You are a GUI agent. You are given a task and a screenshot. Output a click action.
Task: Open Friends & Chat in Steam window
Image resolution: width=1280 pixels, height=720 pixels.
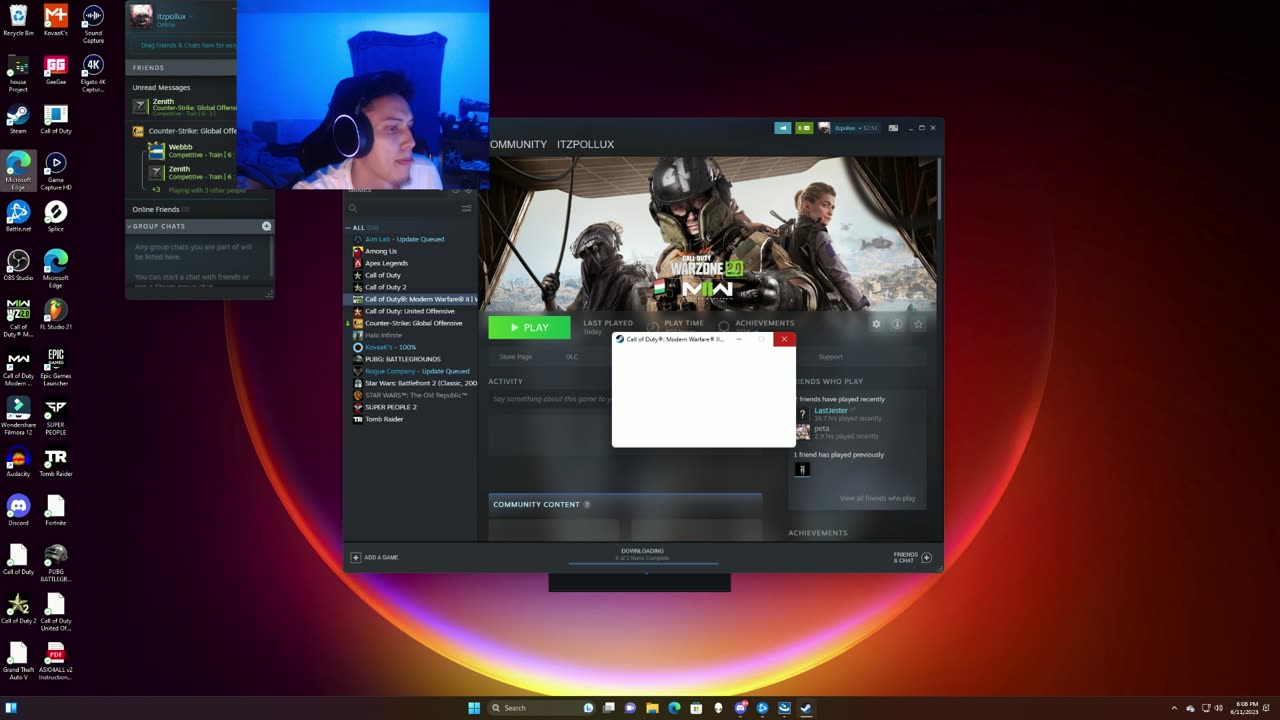pos(912,557)
